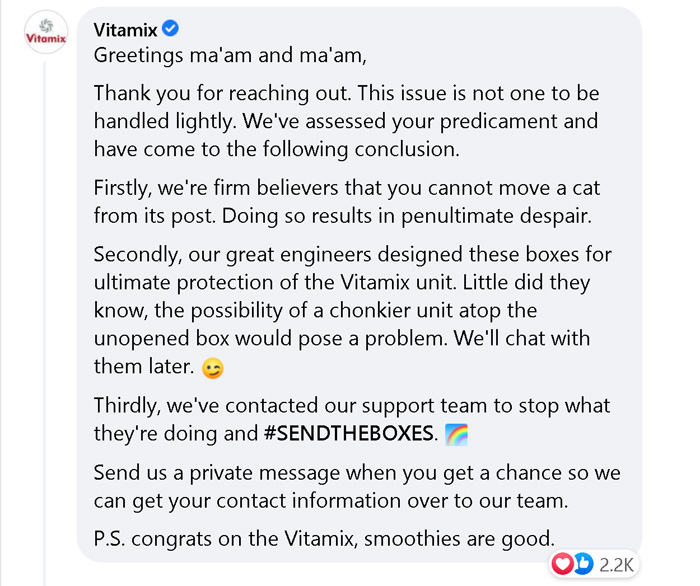Click the red heart reaction icon

562,564
